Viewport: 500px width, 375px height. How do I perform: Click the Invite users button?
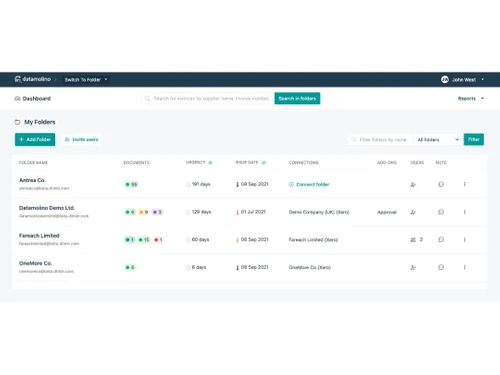(81, 139)
